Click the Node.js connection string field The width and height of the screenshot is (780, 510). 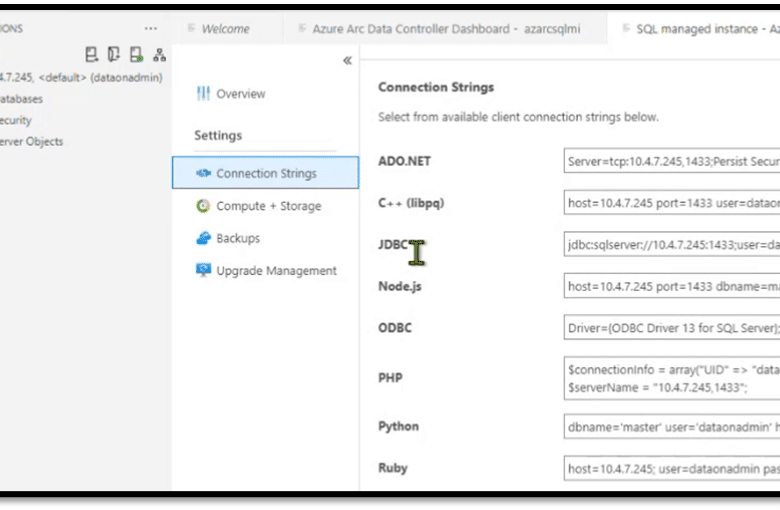672,286
